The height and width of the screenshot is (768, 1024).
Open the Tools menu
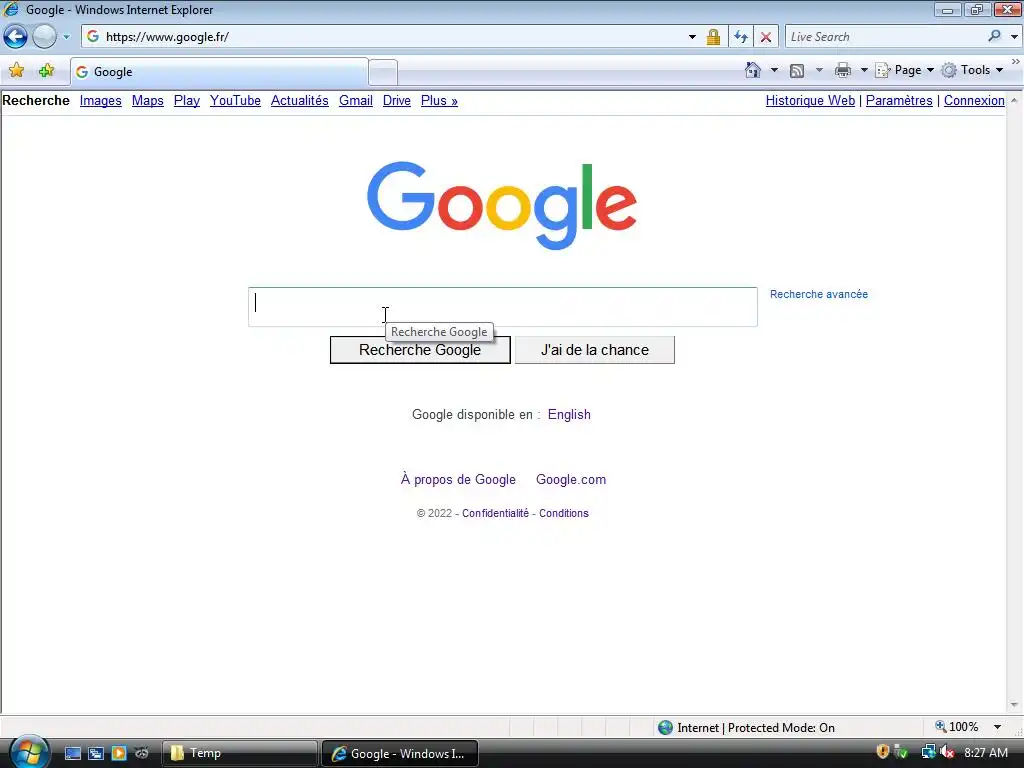click(x=972, y=70)
